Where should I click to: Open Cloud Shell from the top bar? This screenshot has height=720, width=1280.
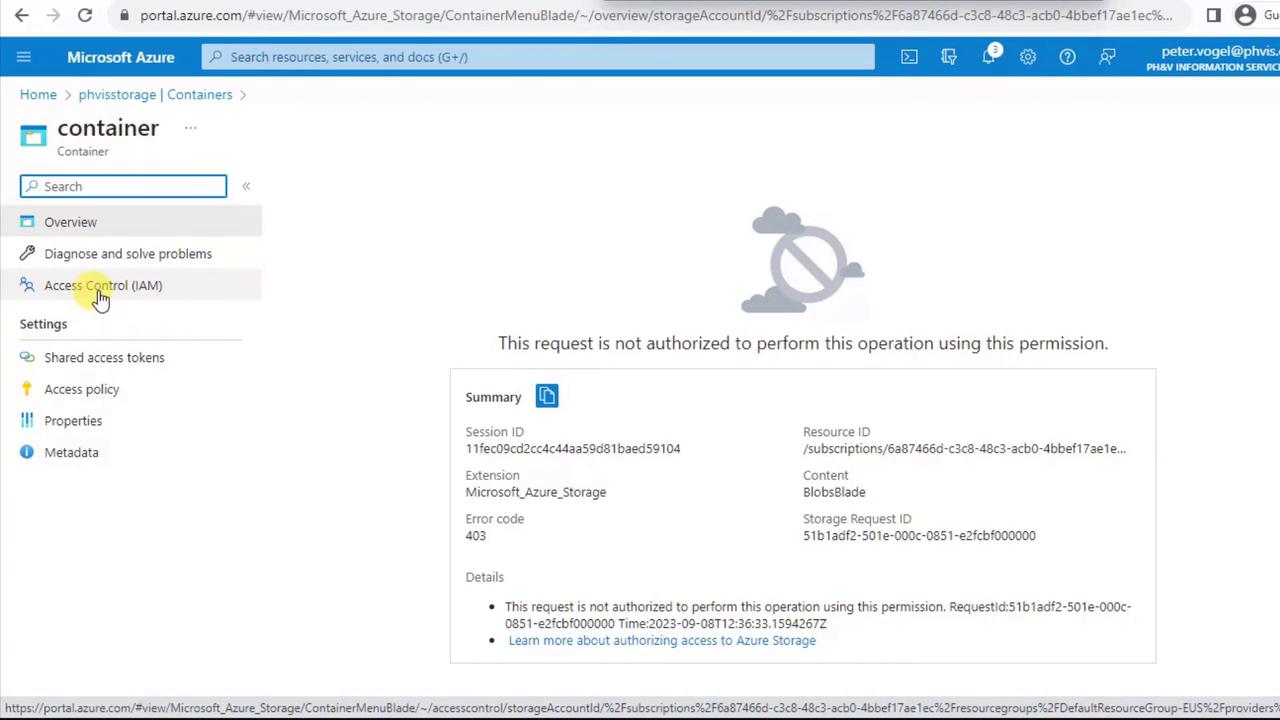[909, 57]
